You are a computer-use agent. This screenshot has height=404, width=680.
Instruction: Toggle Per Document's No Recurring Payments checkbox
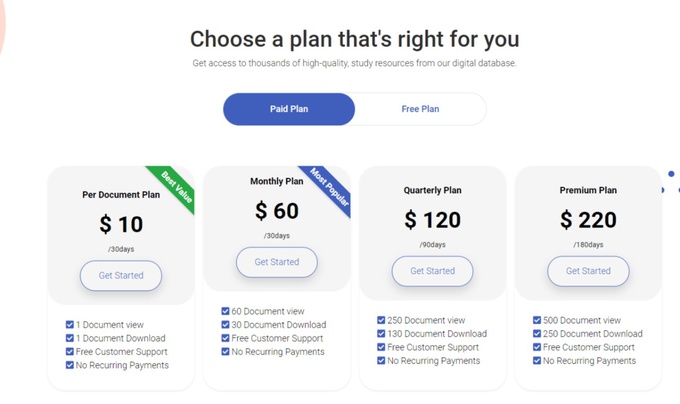70,365
